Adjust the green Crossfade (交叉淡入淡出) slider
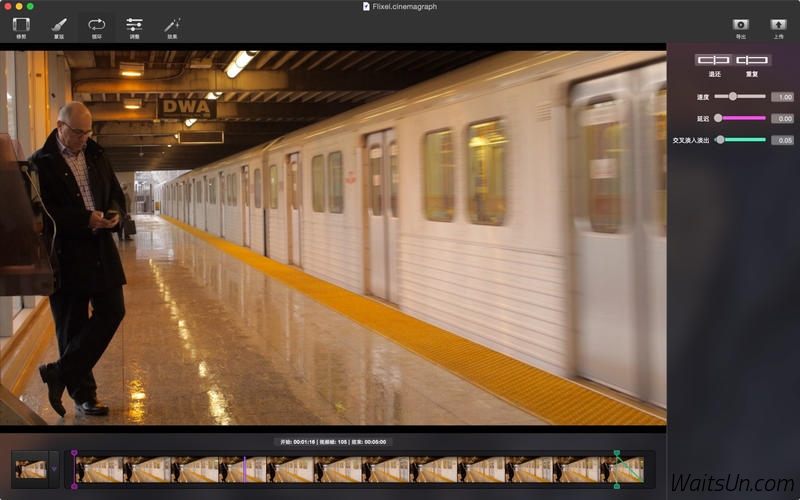Image resolution: width=800 pixels, height=500 pixels. point(740,140)
